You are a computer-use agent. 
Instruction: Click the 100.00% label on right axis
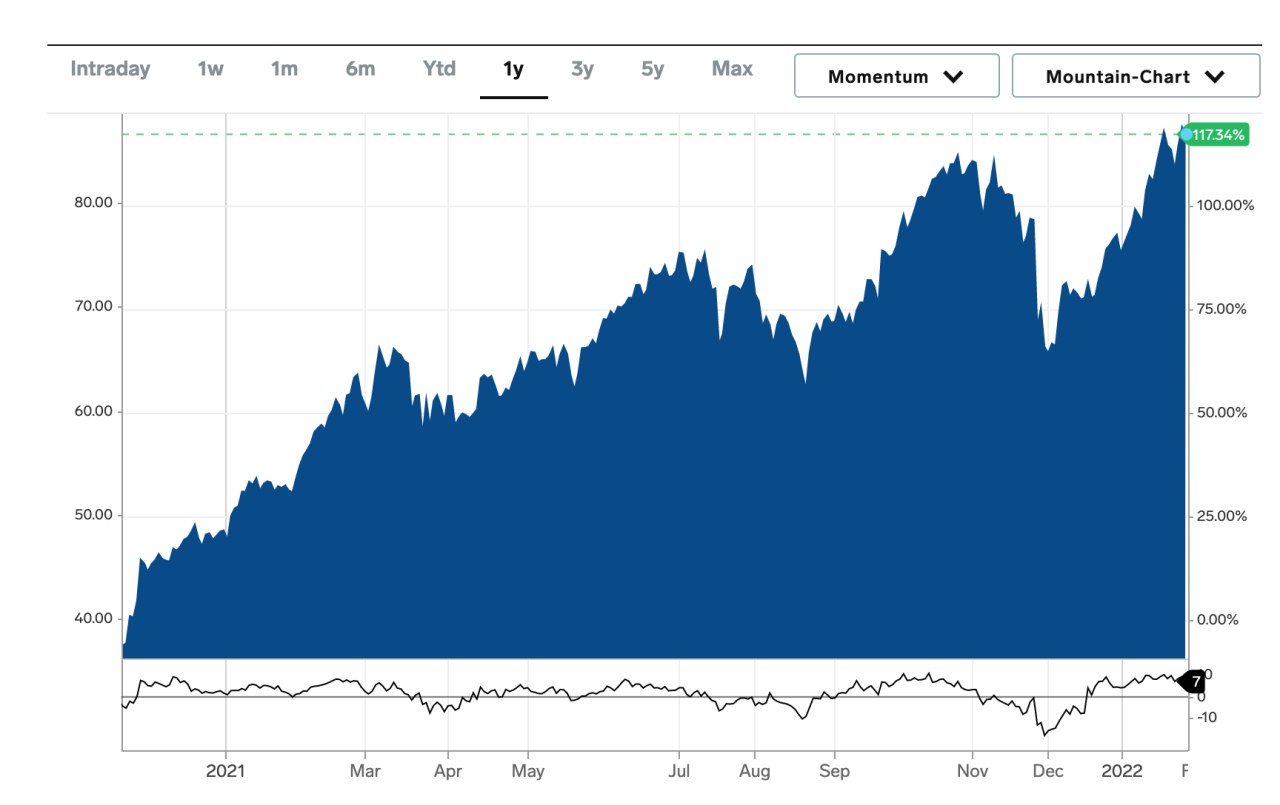(x=1224, y=205)
